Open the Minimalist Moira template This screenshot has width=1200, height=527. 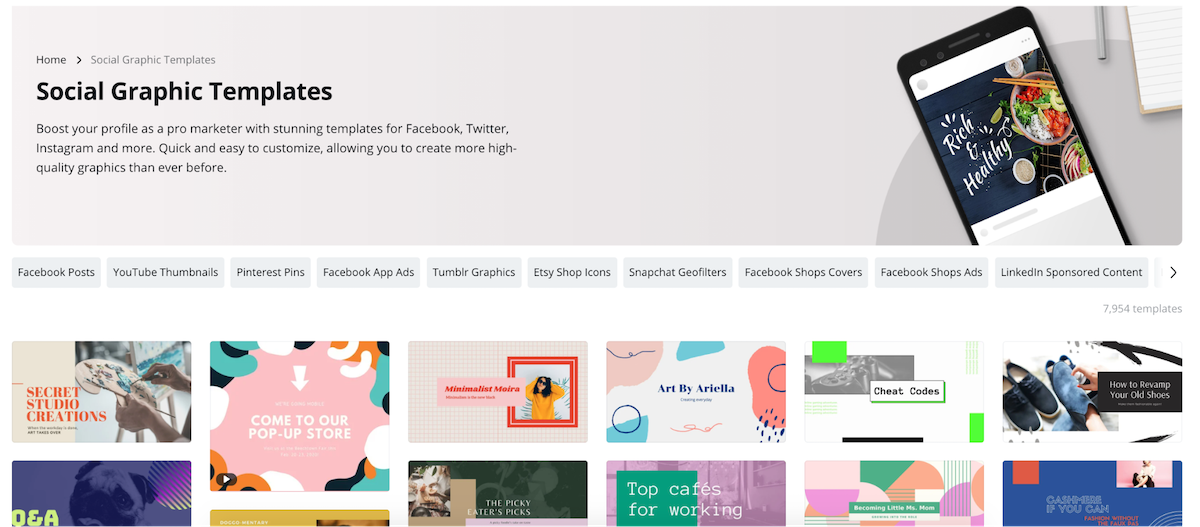pos(498,392)
